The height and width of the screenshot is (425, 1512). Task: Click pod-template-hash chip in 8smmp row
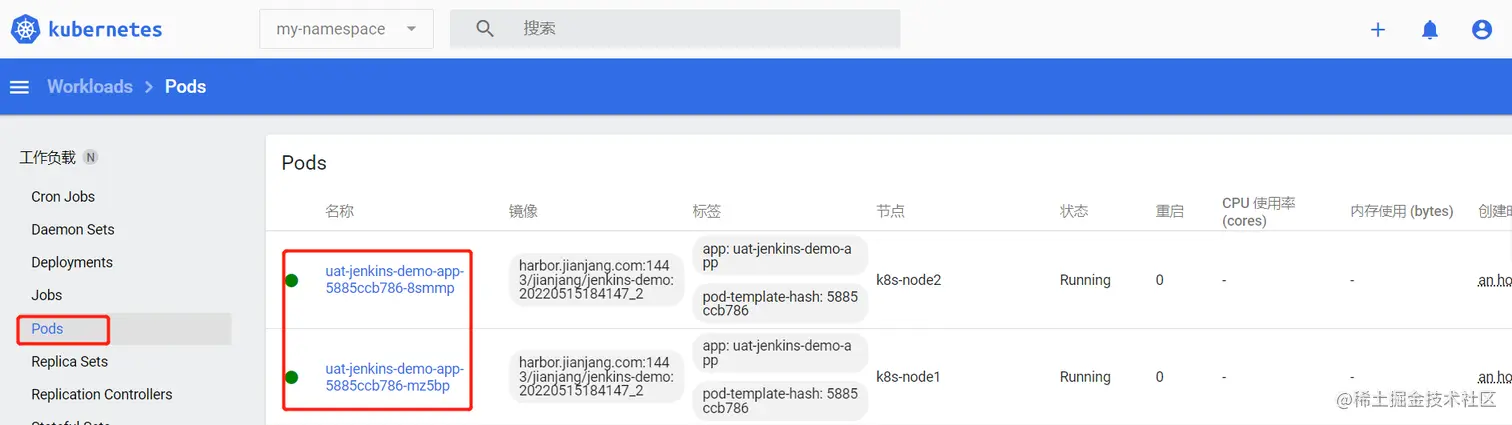pyautogui.click(x=780, y=304)
